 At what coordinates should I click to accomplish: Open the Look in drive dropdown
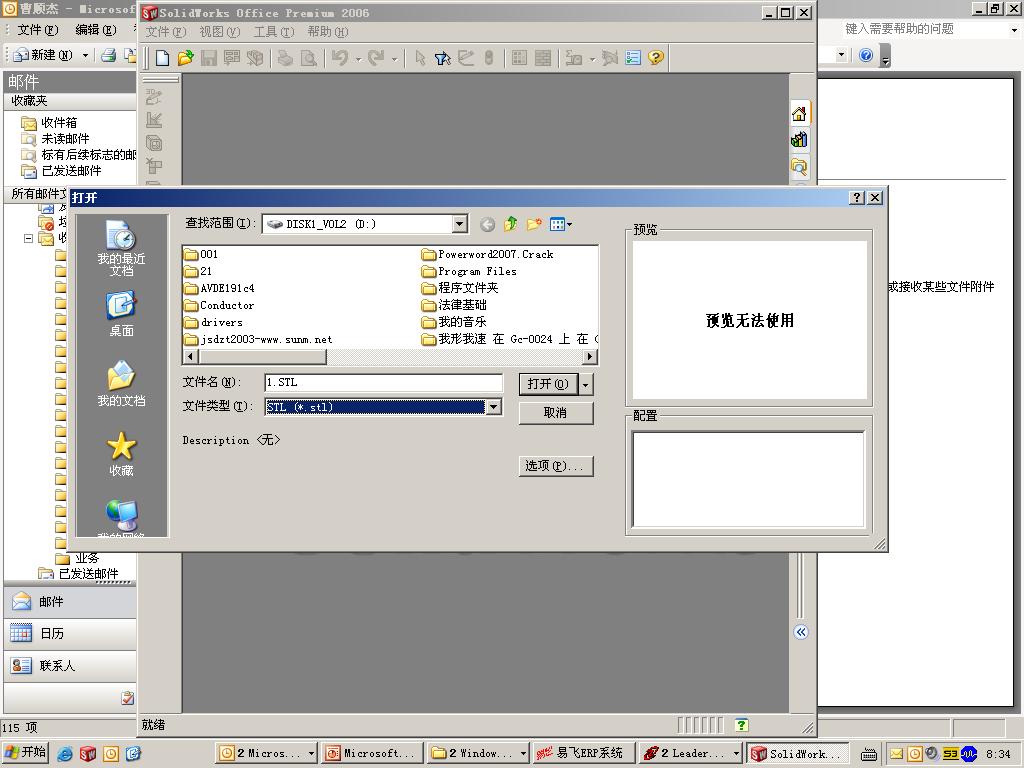(x=460, y=224)
